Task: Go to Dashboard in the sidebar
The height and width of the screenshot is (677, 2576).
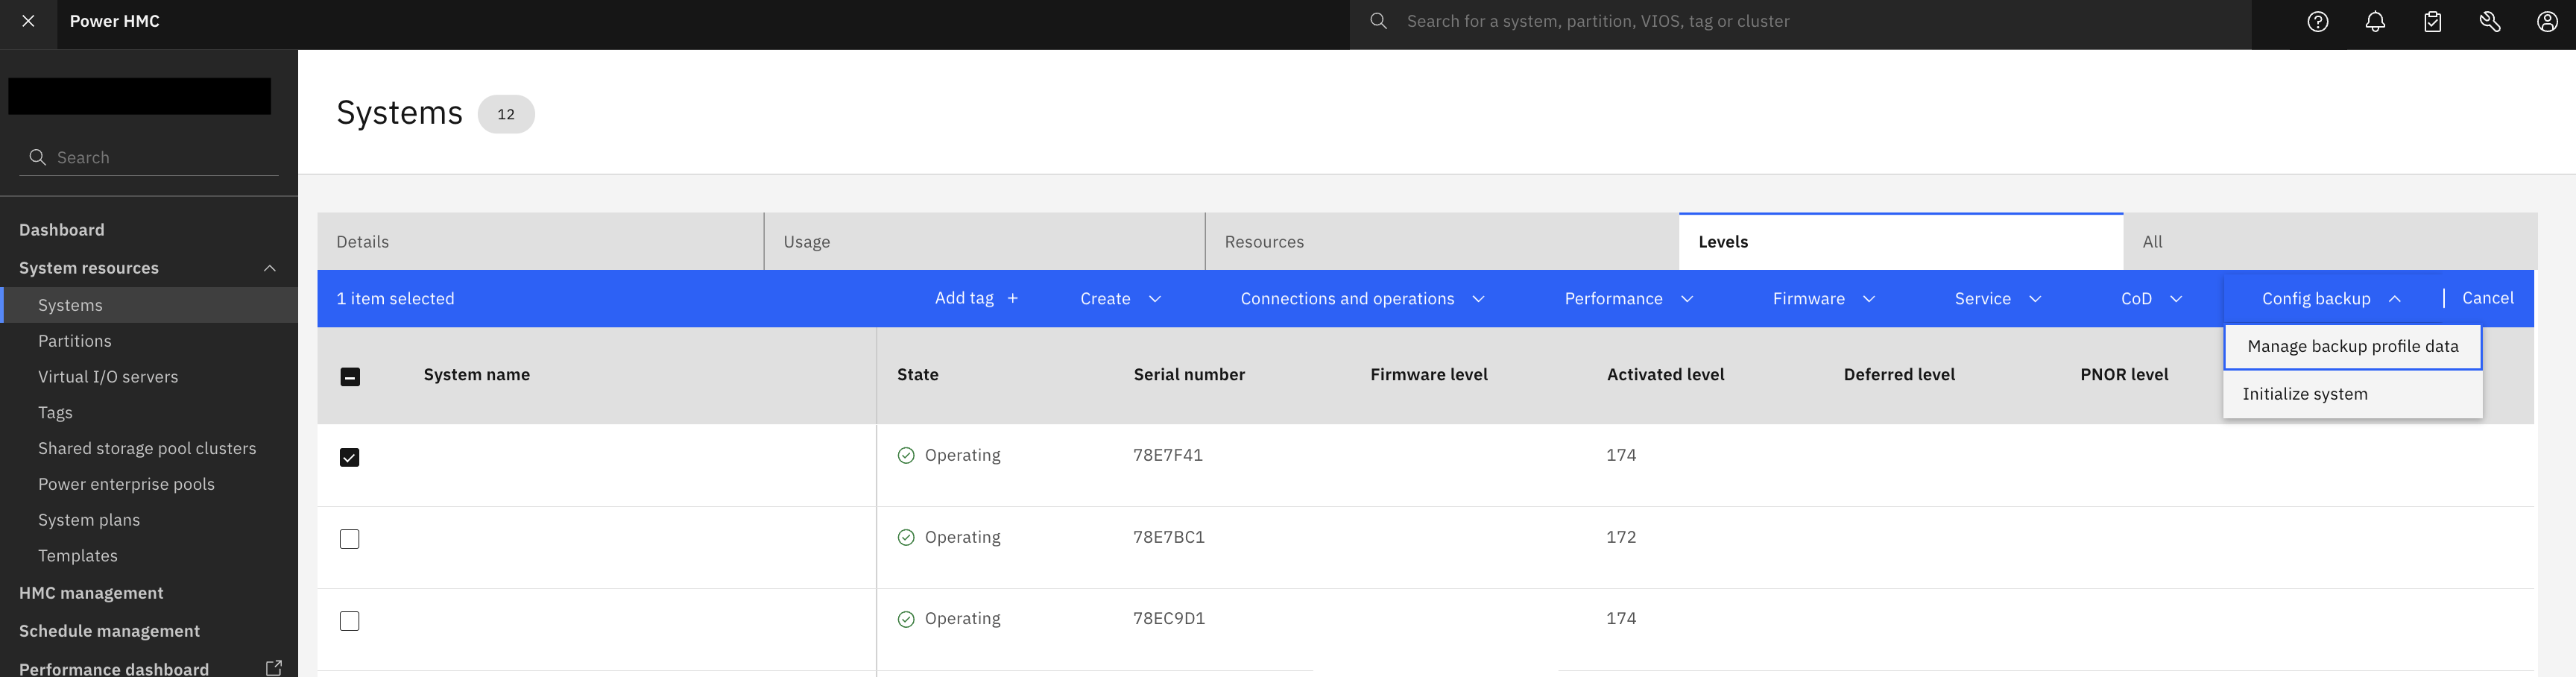Action: [62, 230]
